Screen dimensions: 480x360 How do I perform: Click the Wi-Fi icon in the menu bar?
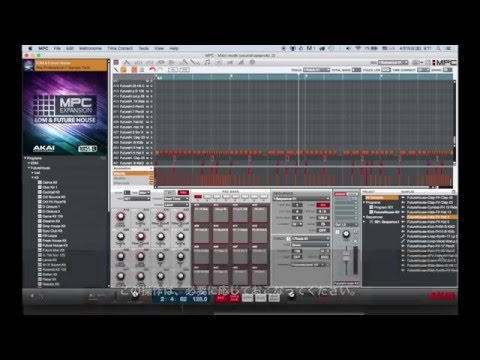(358, 48)
